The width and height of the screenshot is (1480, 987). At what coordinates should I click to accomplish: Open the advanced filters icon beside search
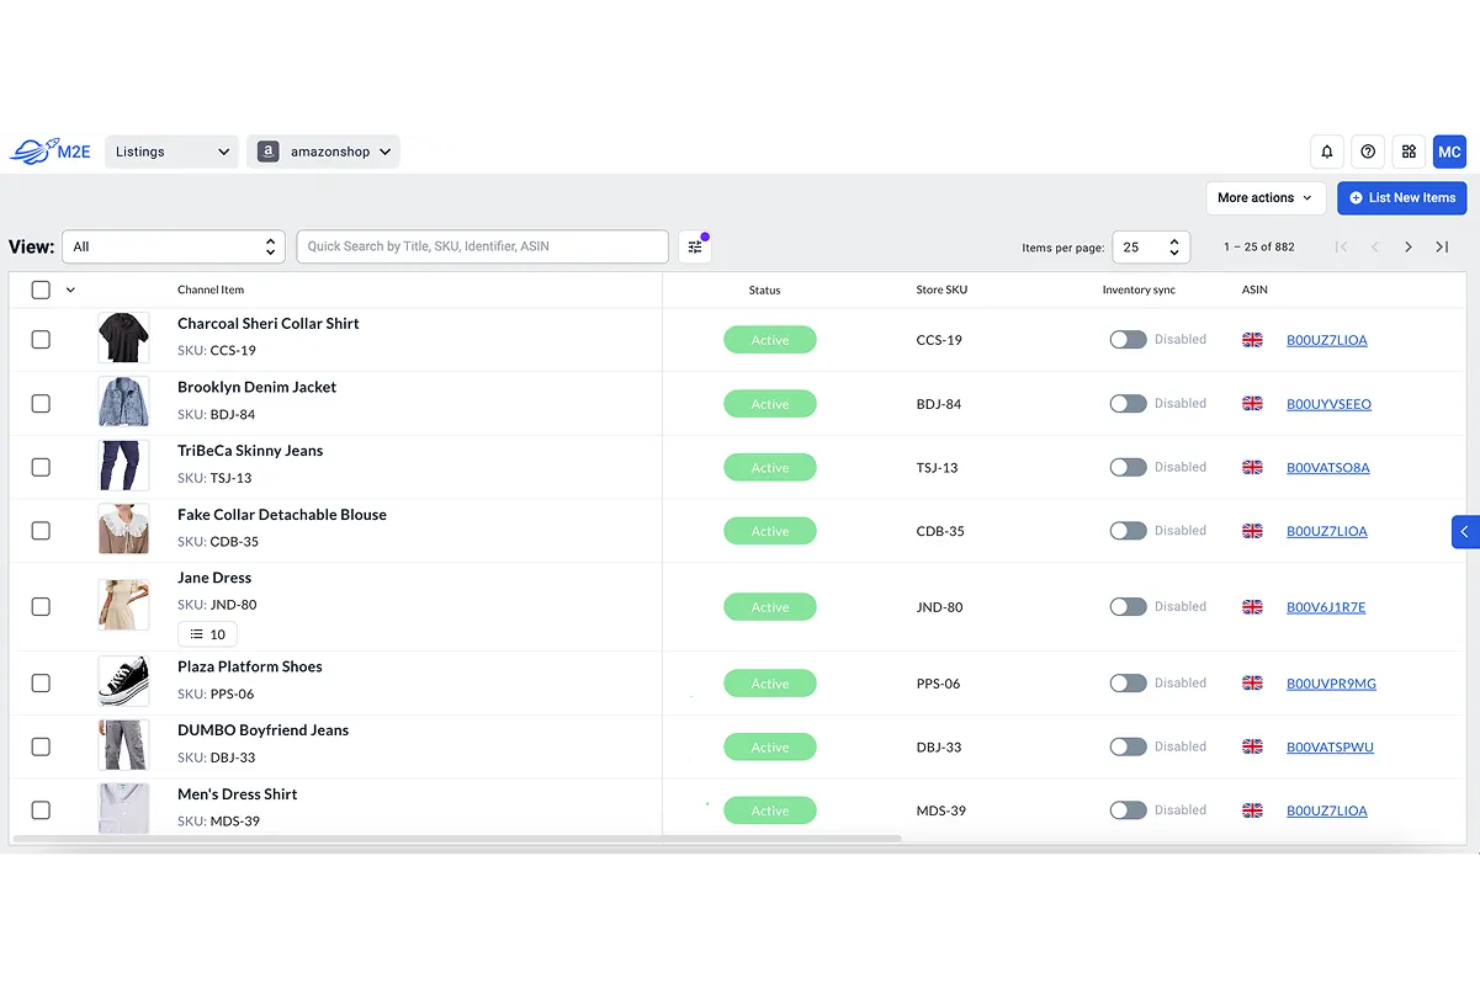click(695, 246)
